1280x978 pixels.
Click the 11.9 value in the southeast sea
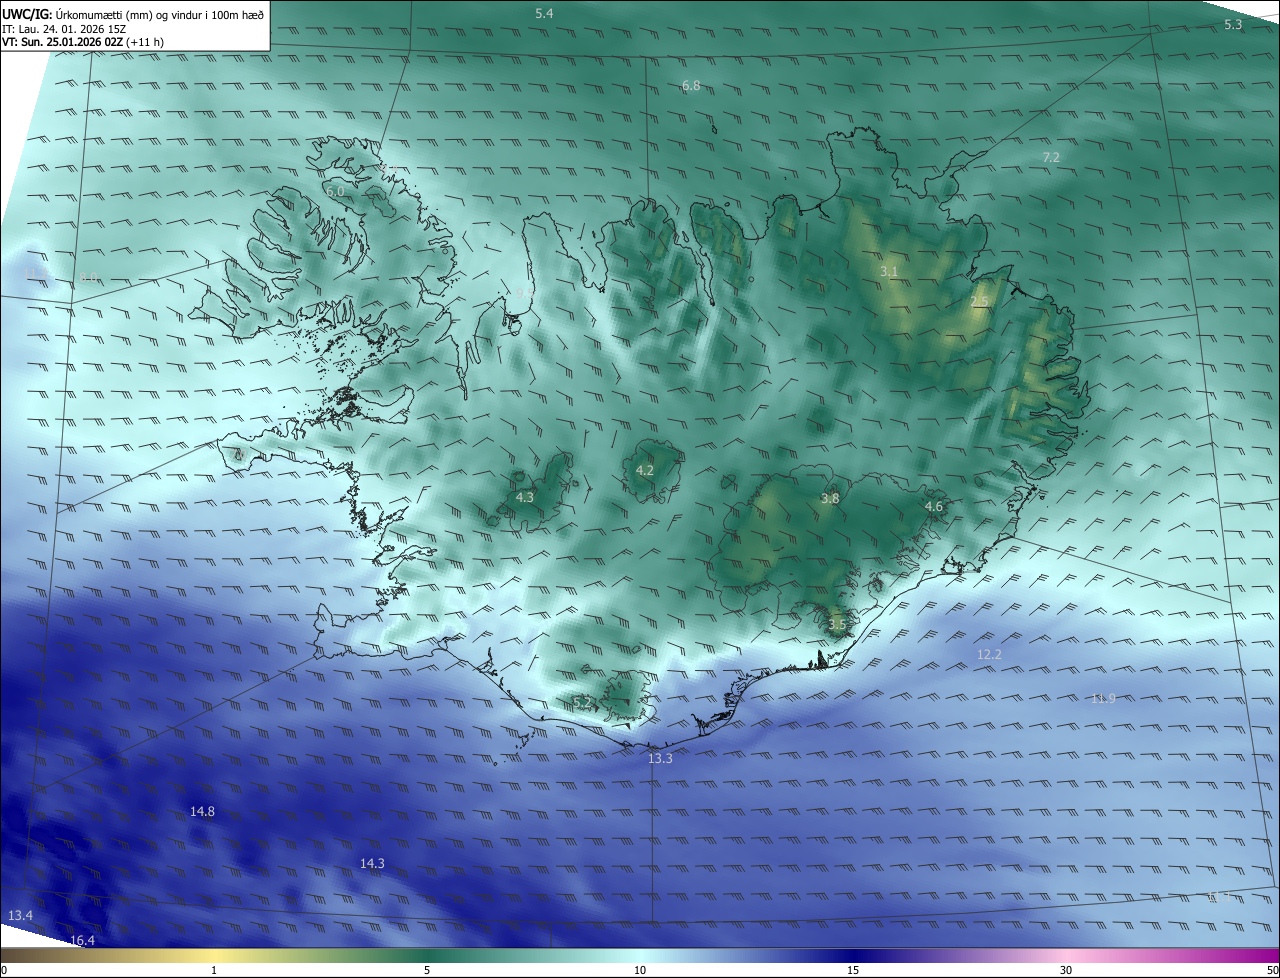(x=1103, y=698)
